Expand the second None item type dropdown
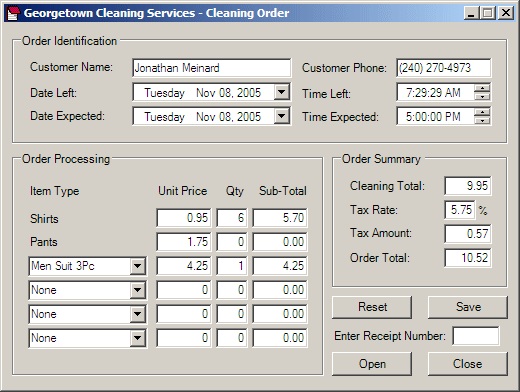Screen dimensions: 520x392 [x=137, y=314]
